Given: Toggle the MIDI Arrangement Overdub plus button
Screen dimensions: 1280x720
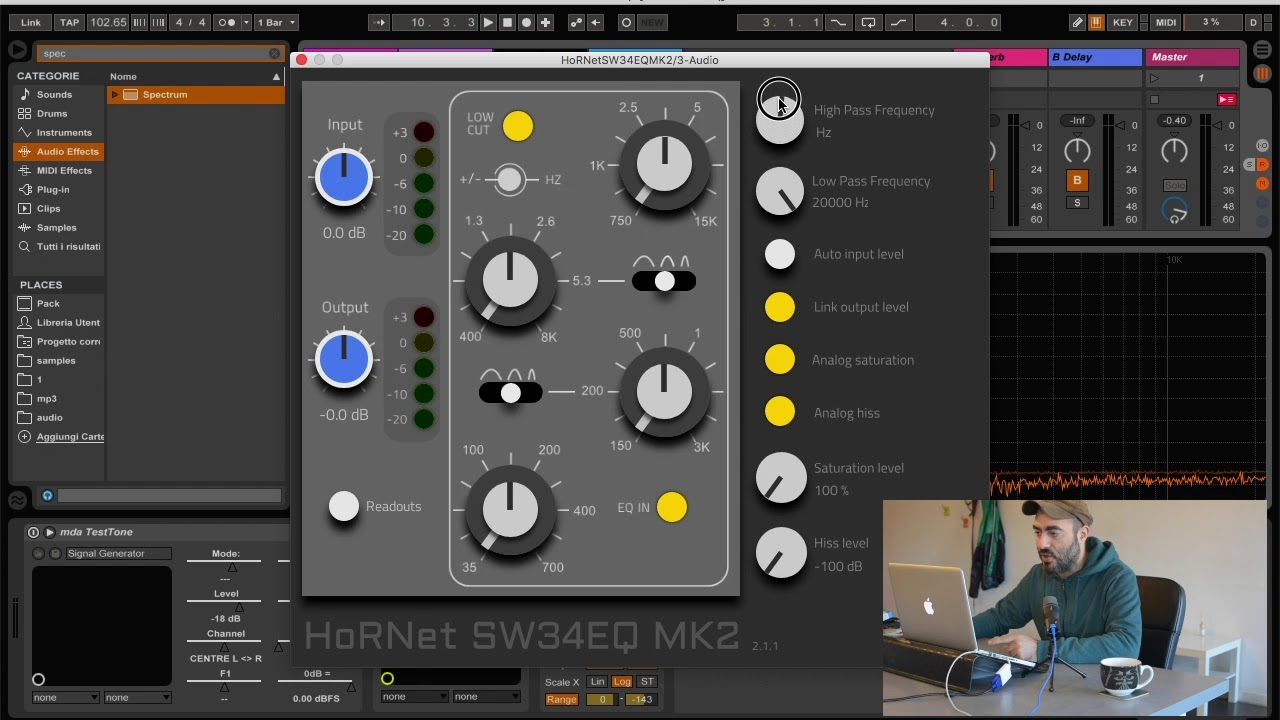Looking at the screenshot, I should pos(545,22).
